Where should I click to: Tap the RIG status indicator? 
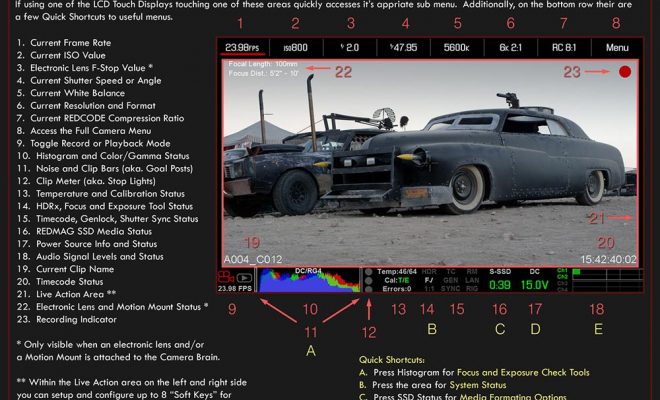pos(472,288)
